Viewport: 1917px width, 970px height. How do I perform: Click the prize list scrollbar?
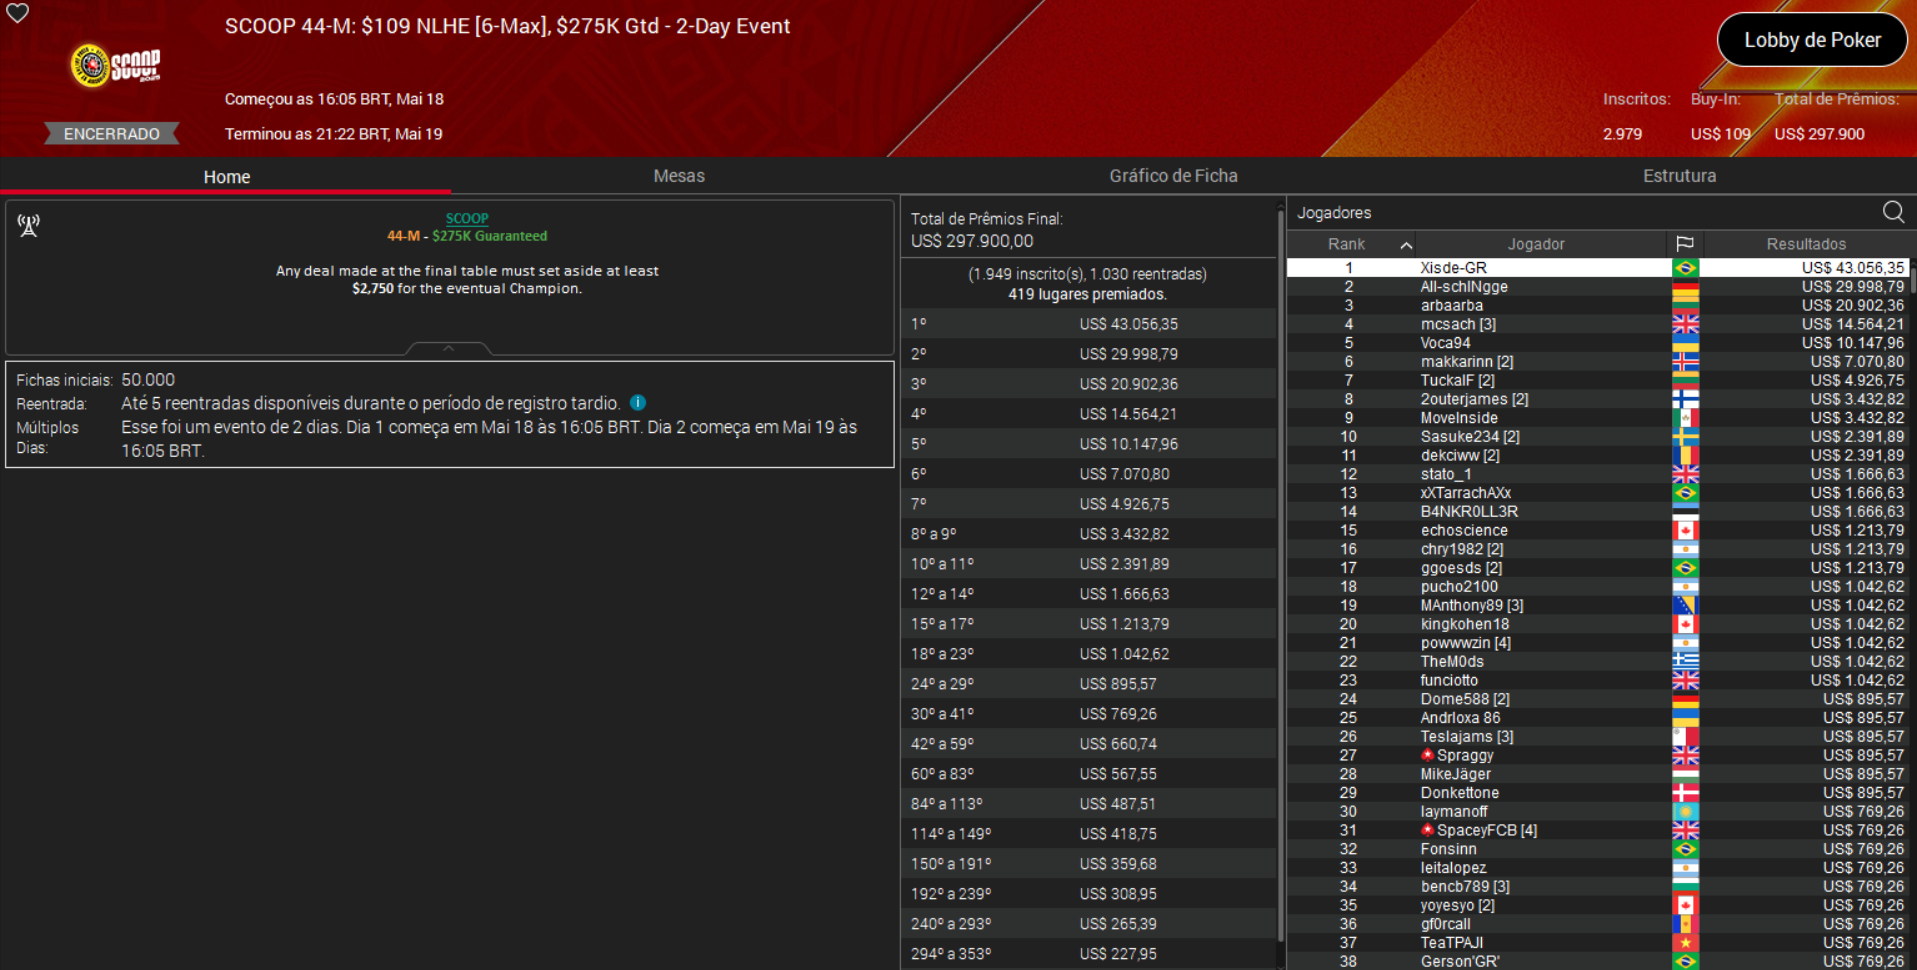point(1280,575)
